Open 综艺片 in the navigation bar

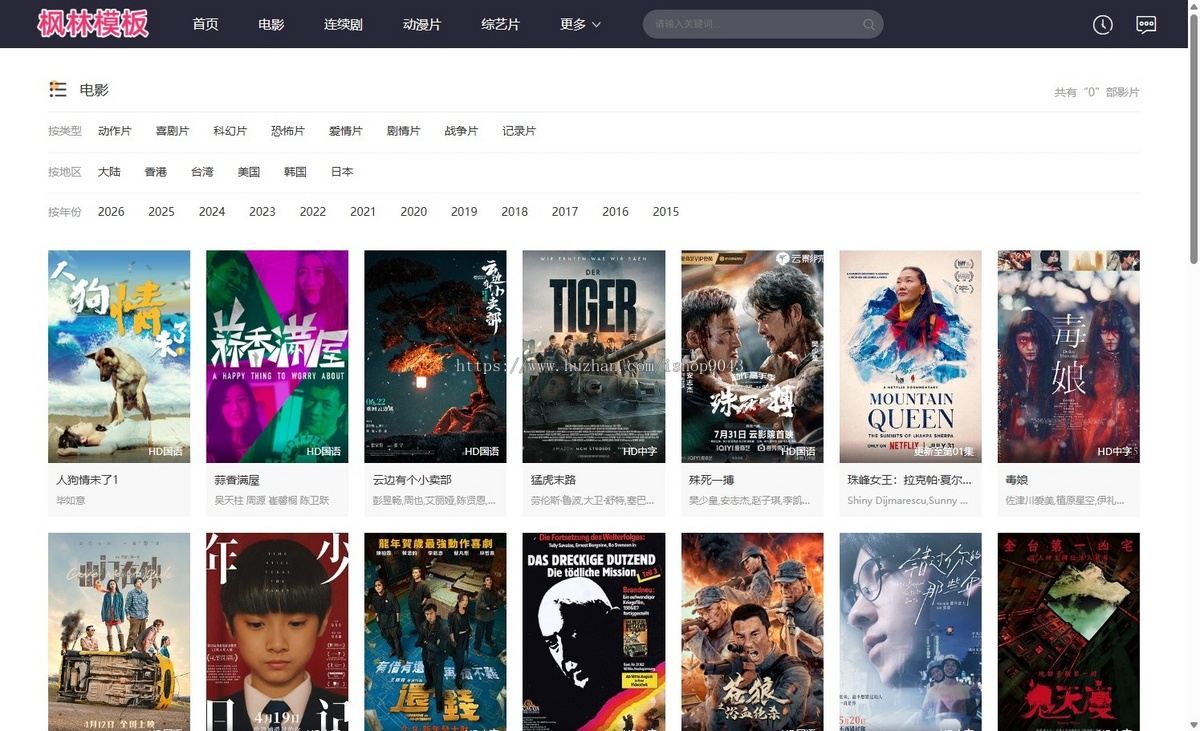click(x=500, y=24)
